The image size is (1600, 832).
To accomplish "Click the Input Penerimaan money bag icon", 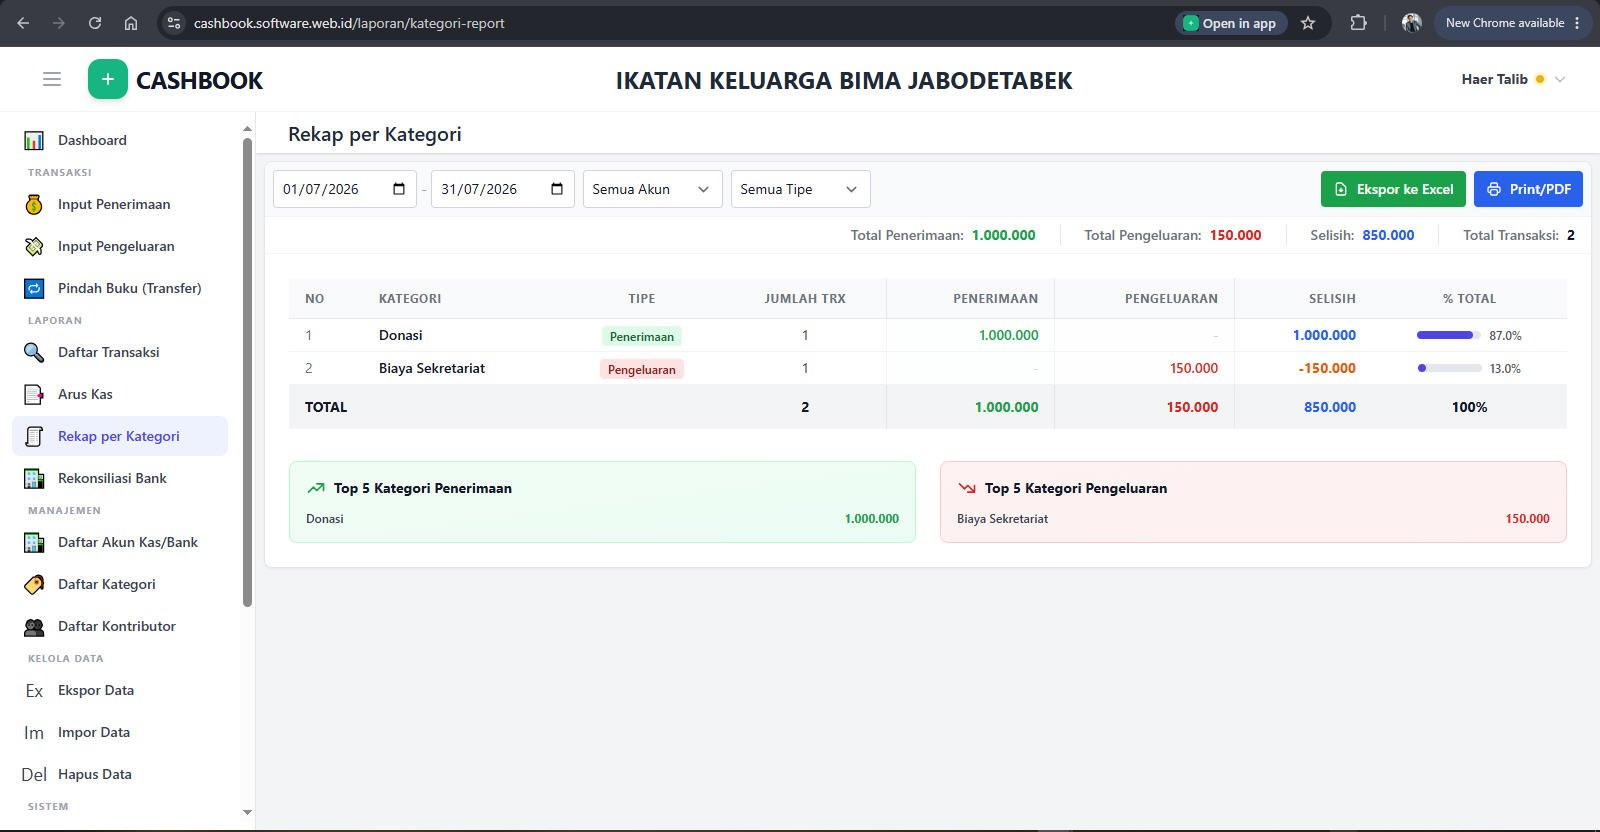I will 34,205.
